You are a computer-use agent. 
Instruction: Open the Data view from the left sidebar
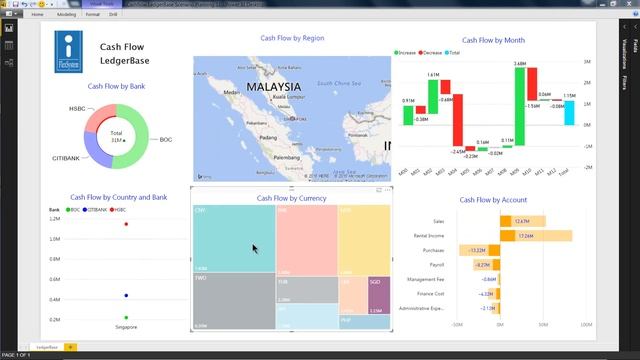pyautogui.click(x=9, y=45)
